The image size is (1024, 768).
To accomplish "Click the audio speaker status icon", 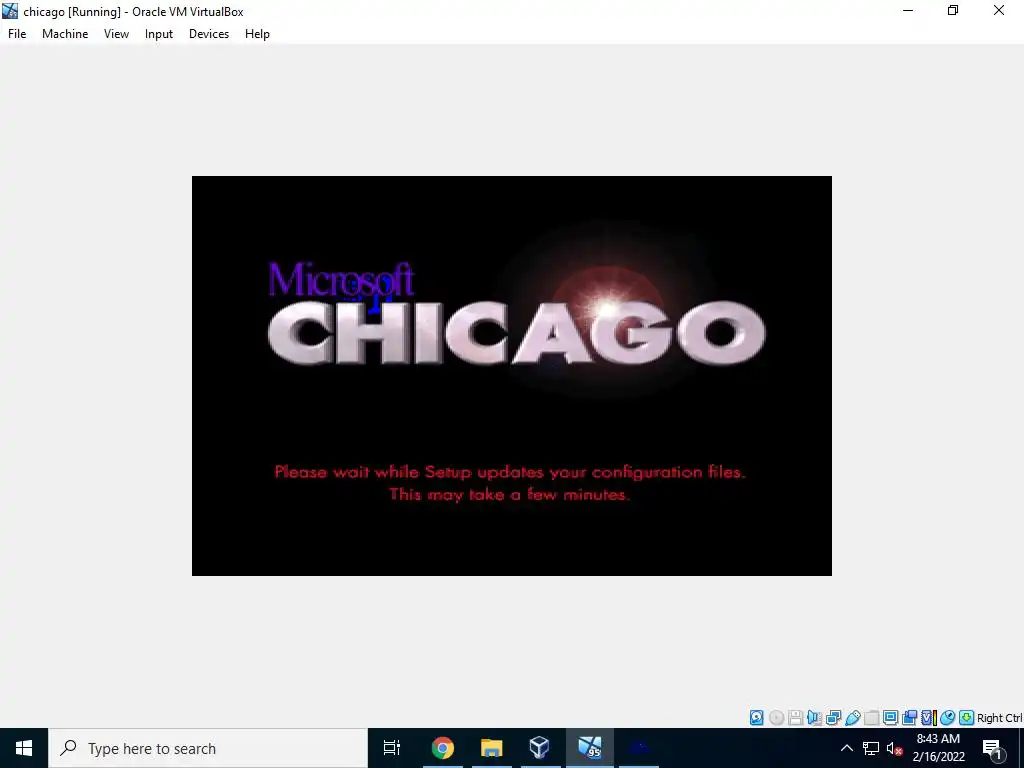I will 814,718.
